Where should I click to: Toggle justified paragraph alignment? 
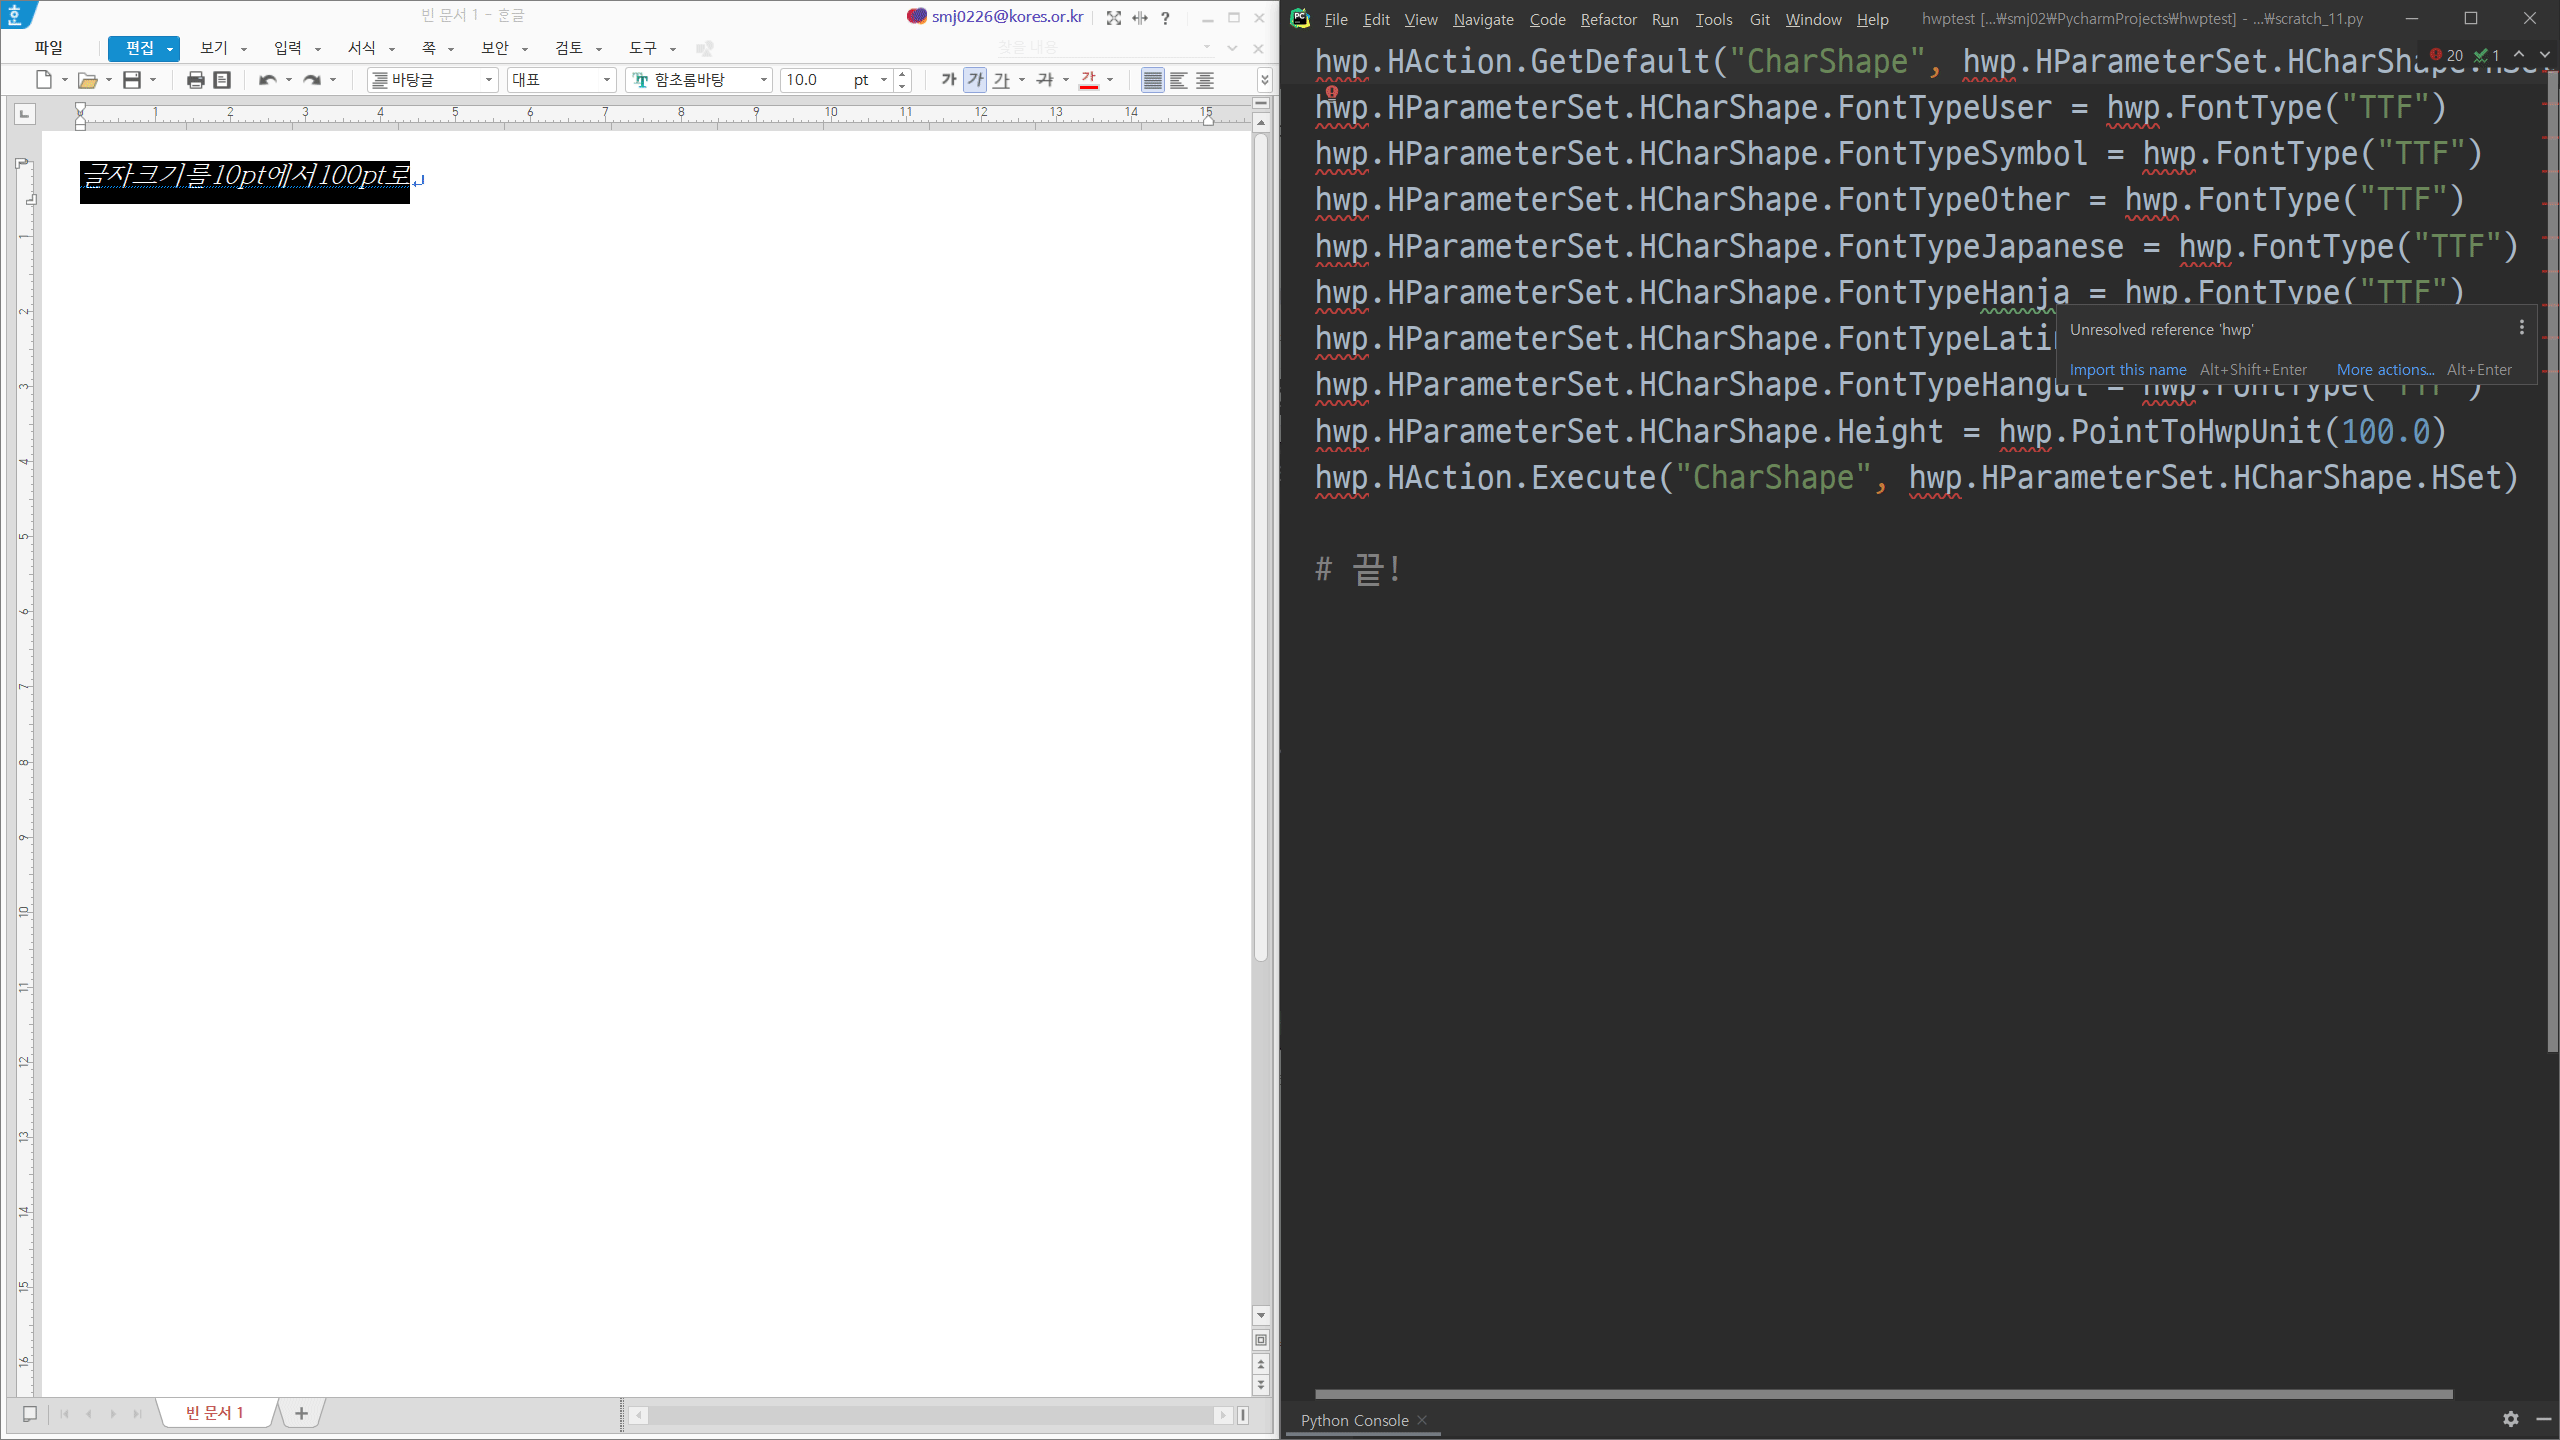[x=1152, y=80]
